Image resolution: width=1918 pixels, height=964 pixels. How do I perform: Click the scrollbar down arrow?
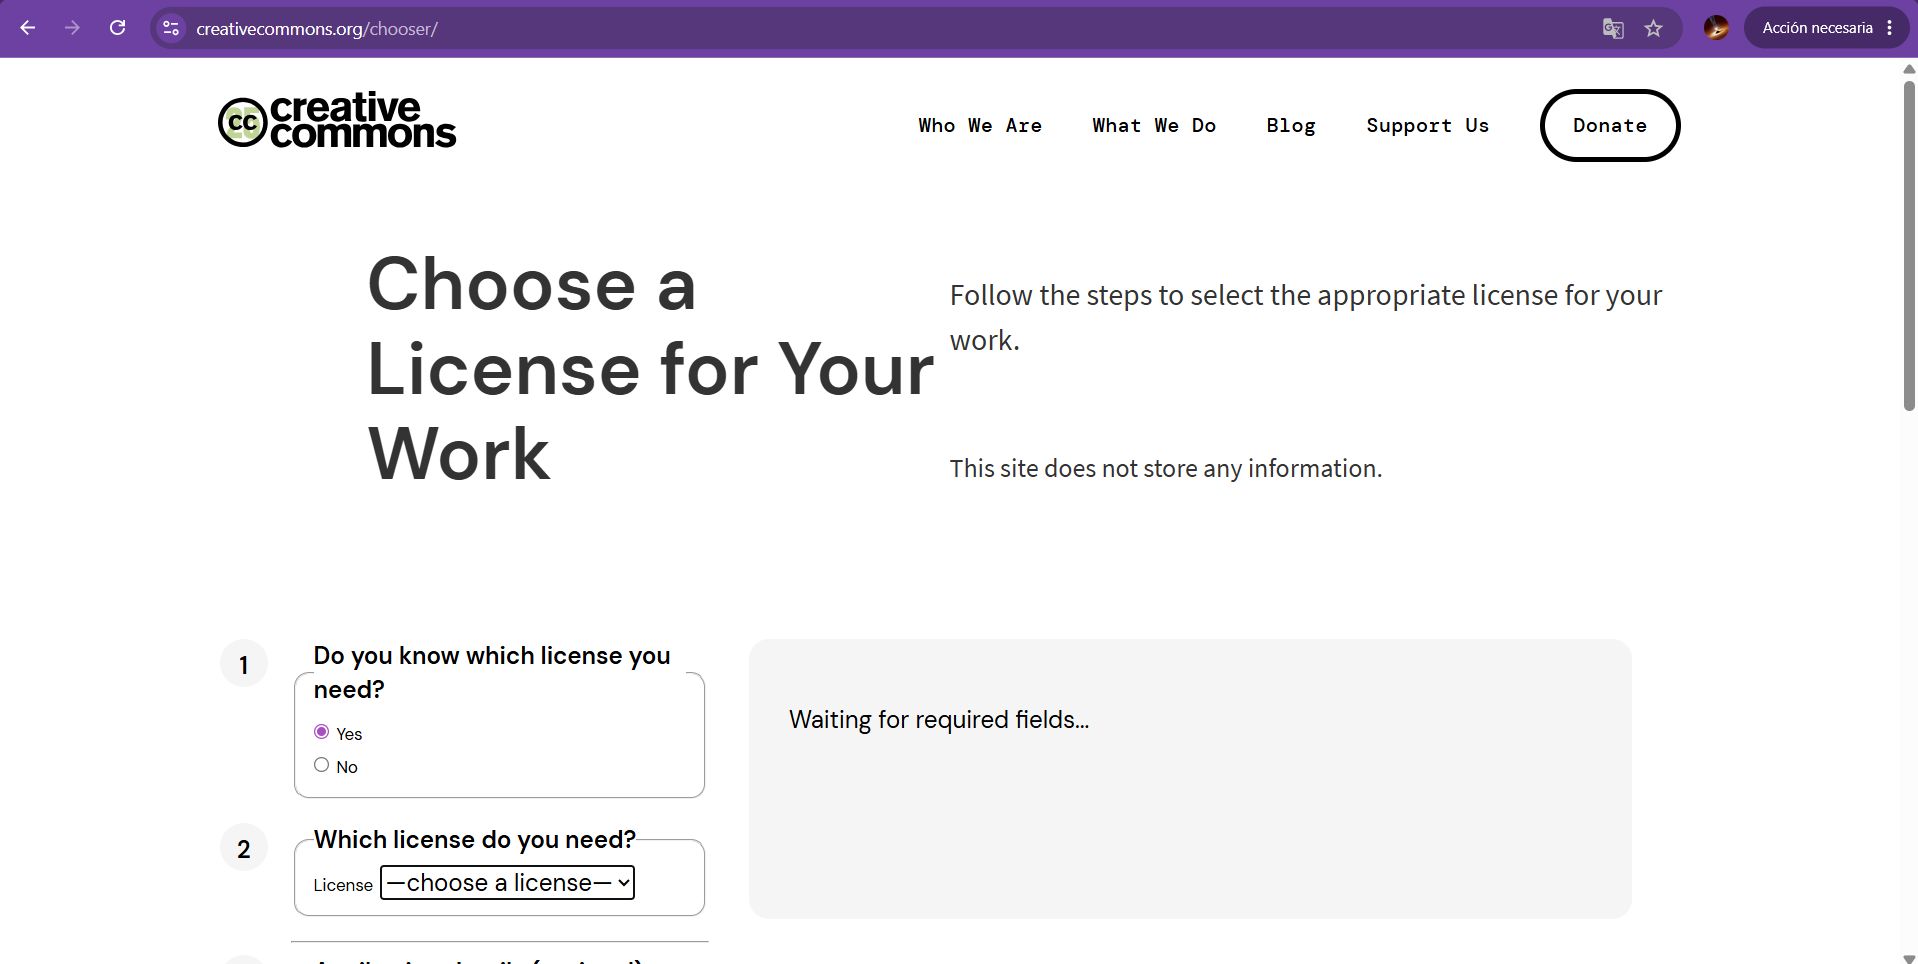(1909, 958)
